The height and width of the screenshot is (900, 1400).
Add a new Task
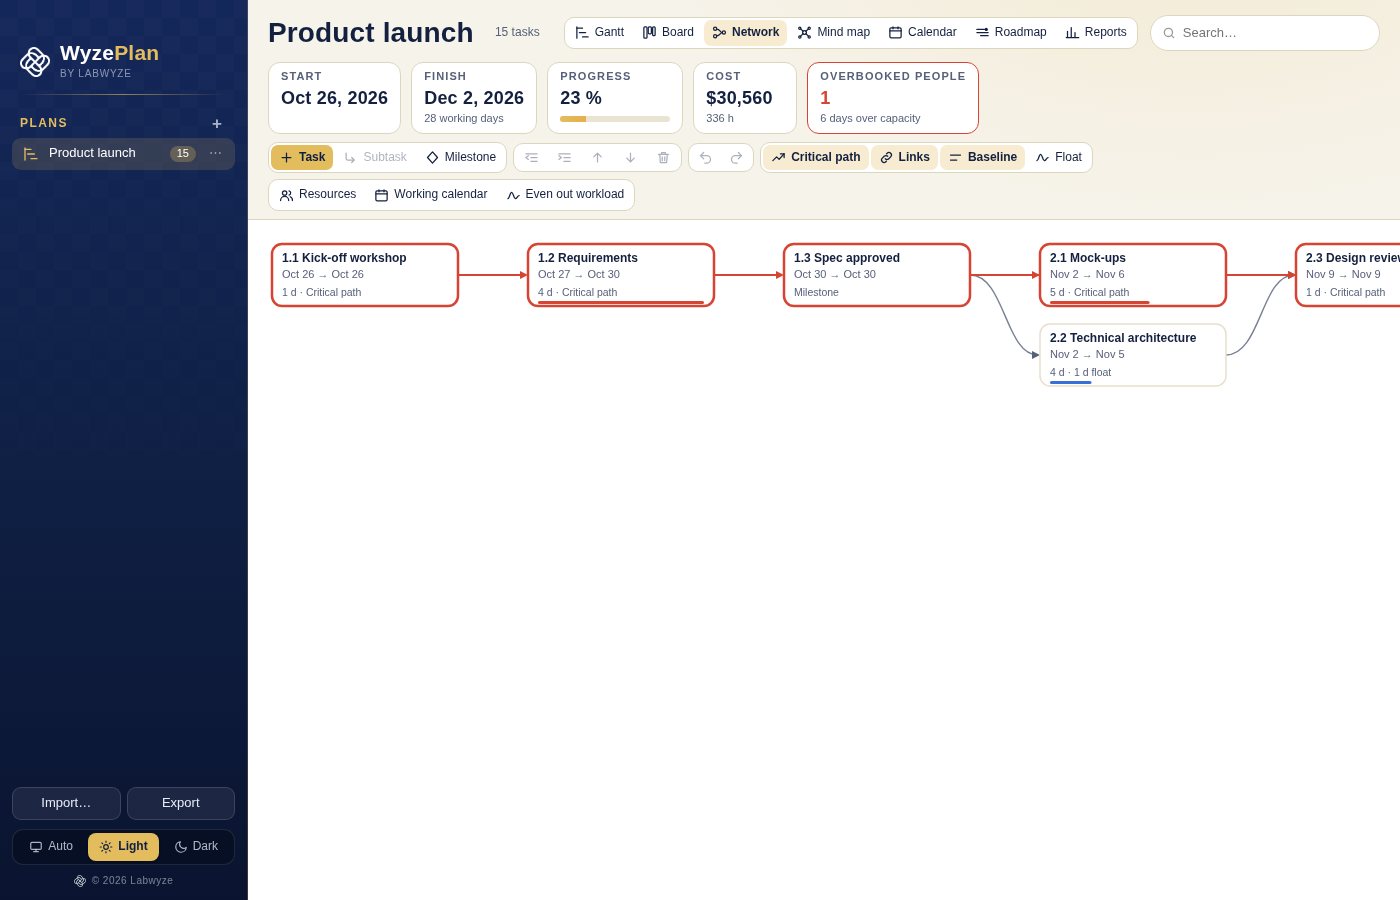pyautogui.click(x=302, y=158)
